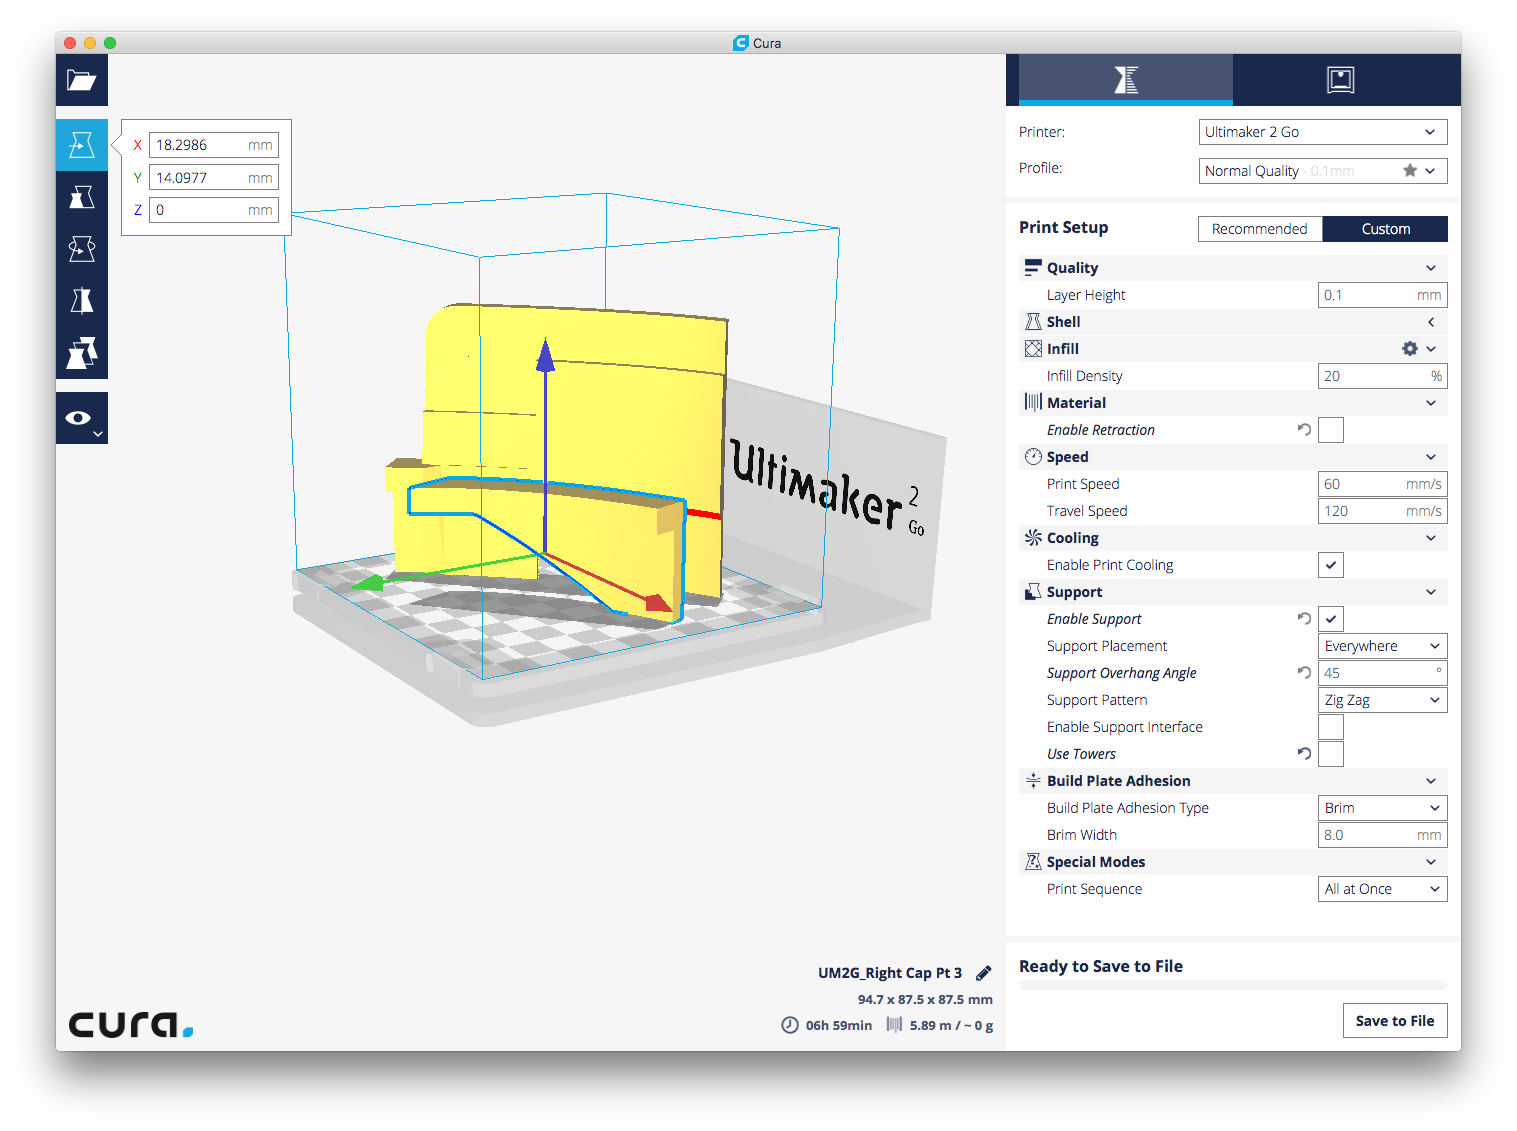Collapse the Support section
This screenshot has height=1131, width=1517.
pos(1431,592)
